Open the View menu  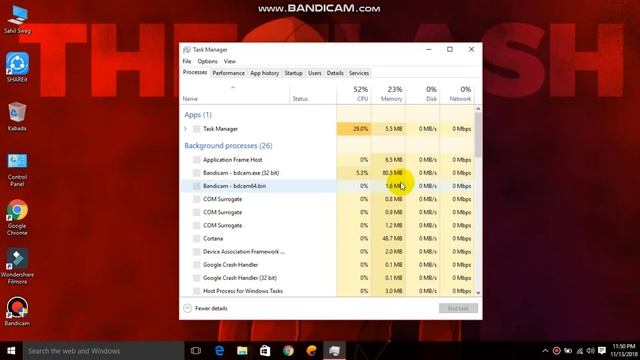click(x=229, y=61)
